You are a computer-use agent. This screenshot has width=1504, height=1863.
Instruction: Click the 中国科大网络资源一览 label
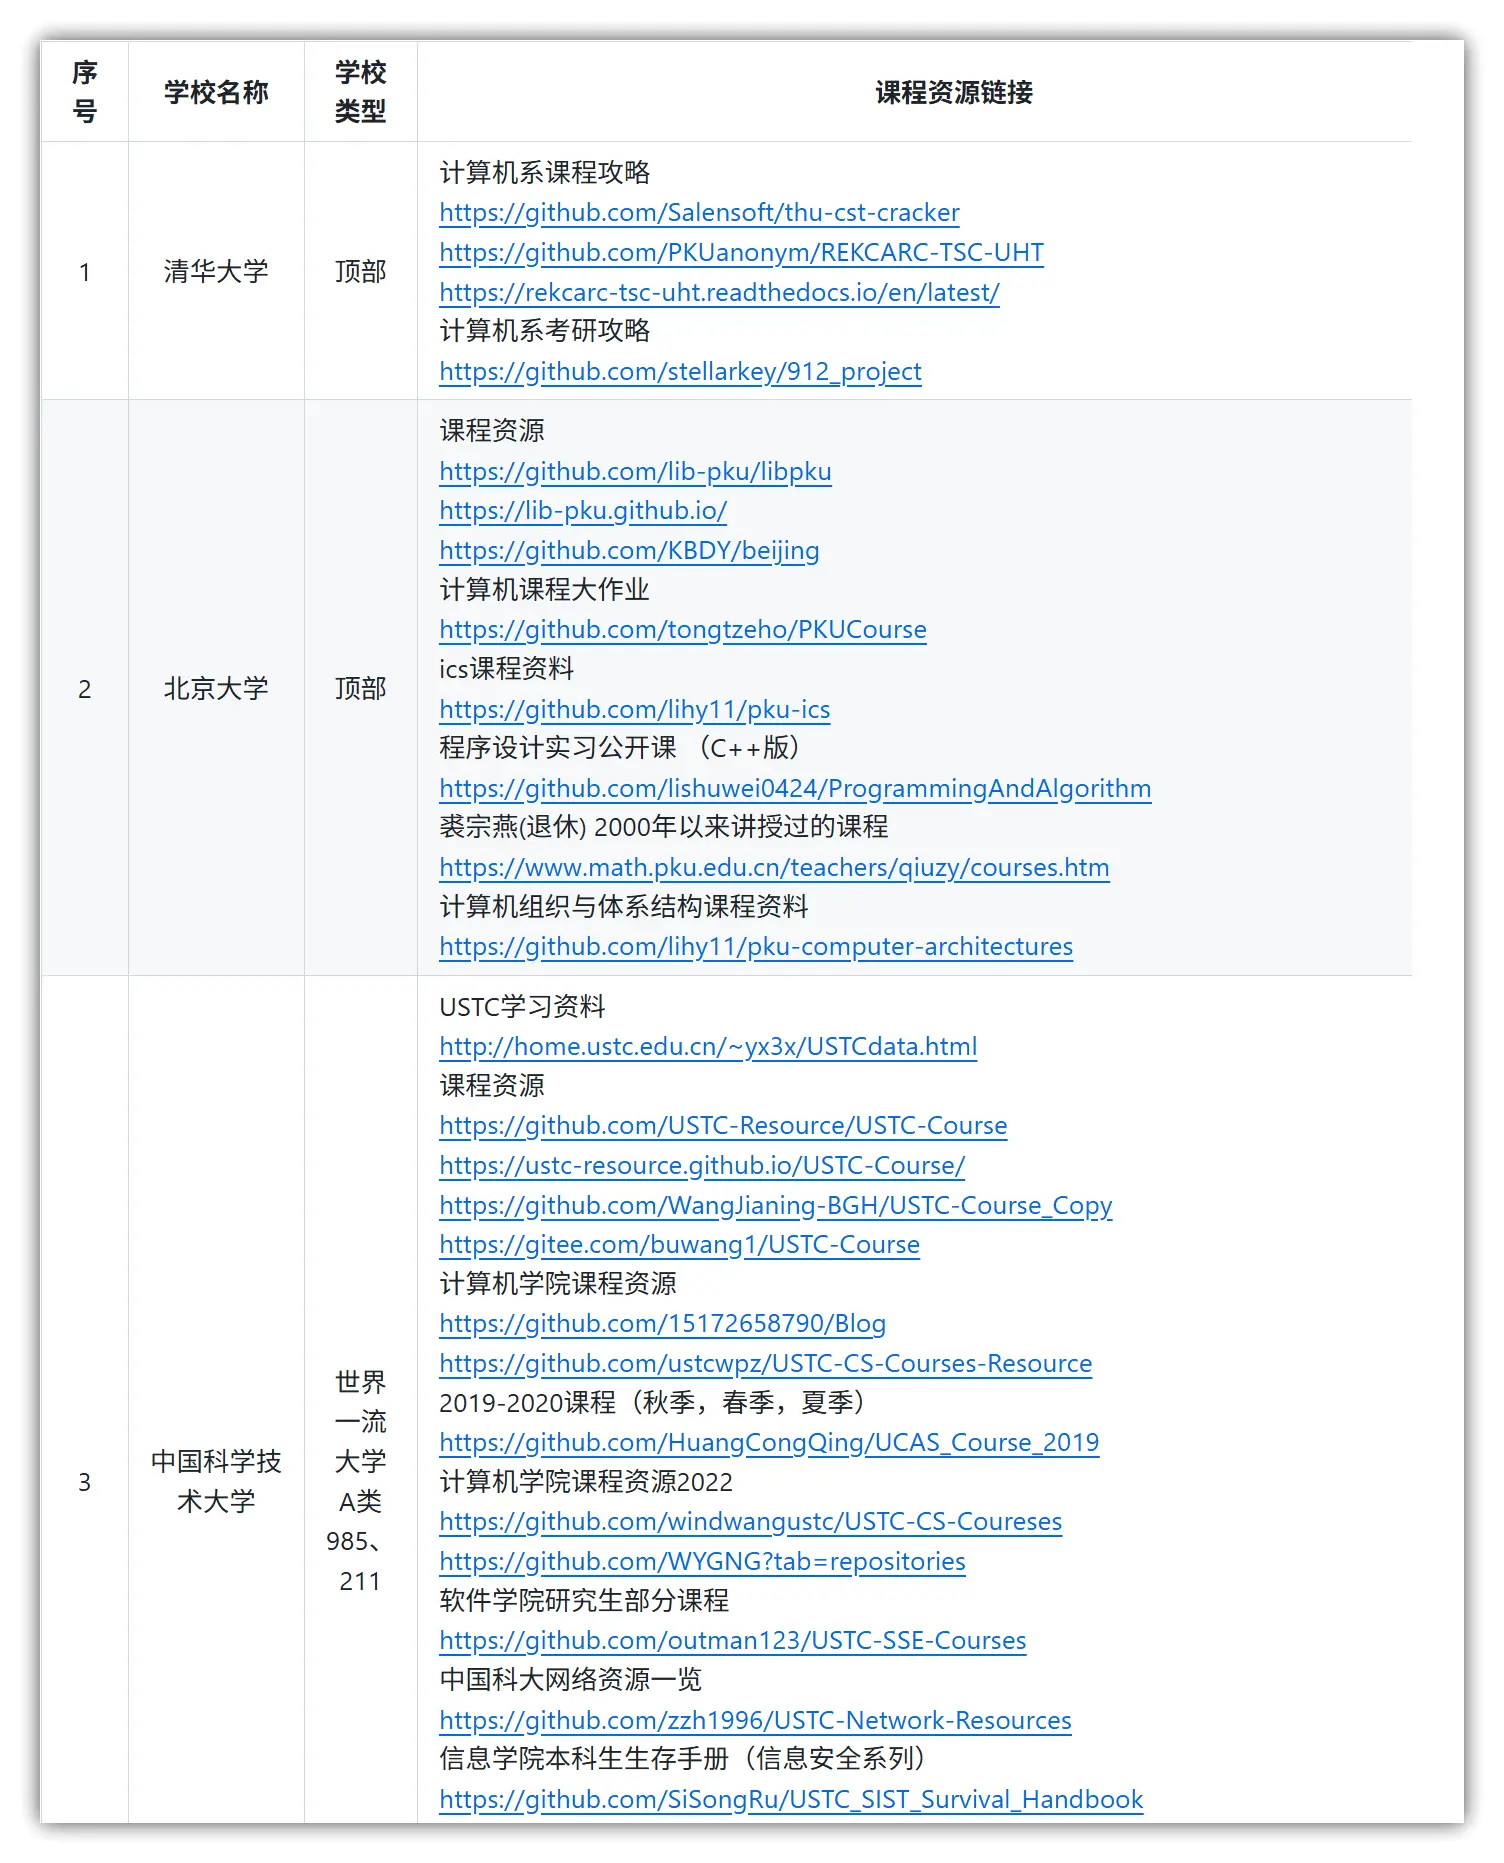click(571, 1680)
